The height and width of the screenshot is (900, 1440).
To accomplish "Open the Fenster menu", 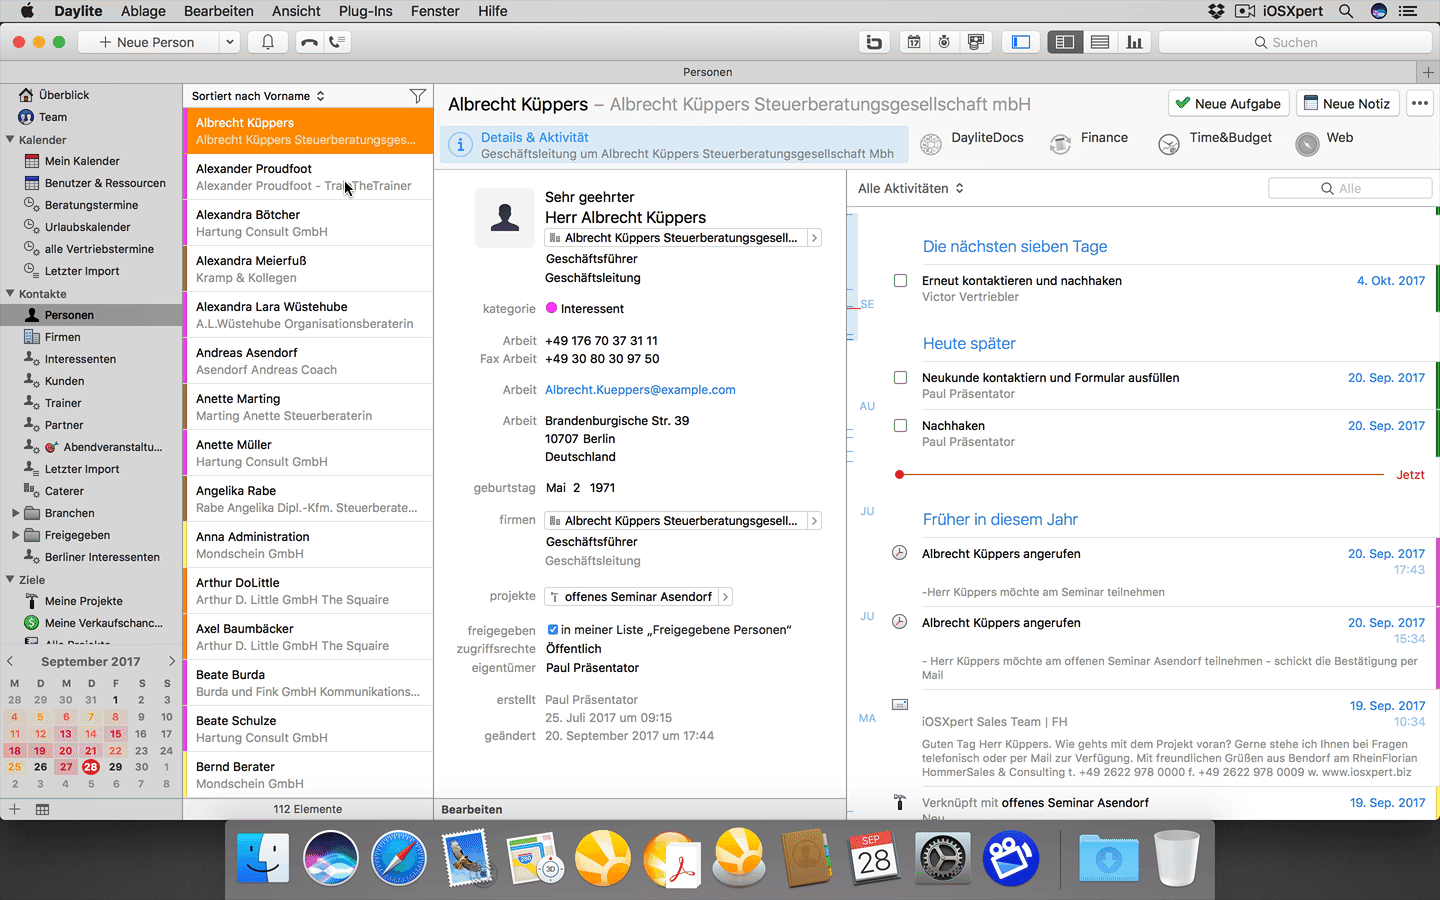I will click(x=435, y=11).
